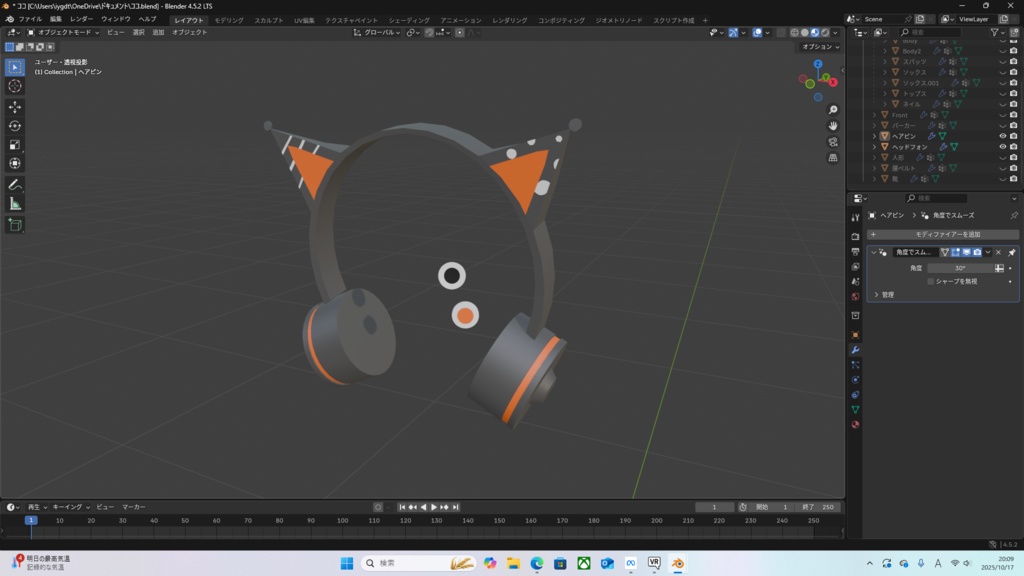Pin the properties editor context
Viewport: 1024px width, 576px height.
(x=1014, y=215)
